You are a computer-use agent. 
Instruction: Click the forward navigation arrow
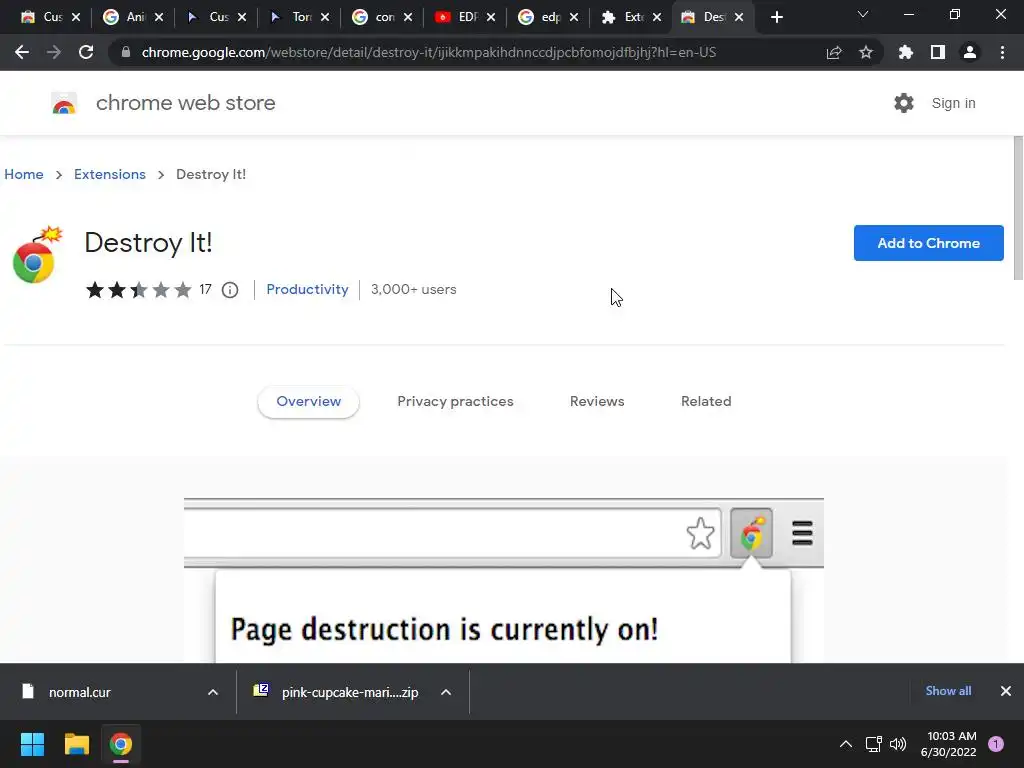pos(54,52)
